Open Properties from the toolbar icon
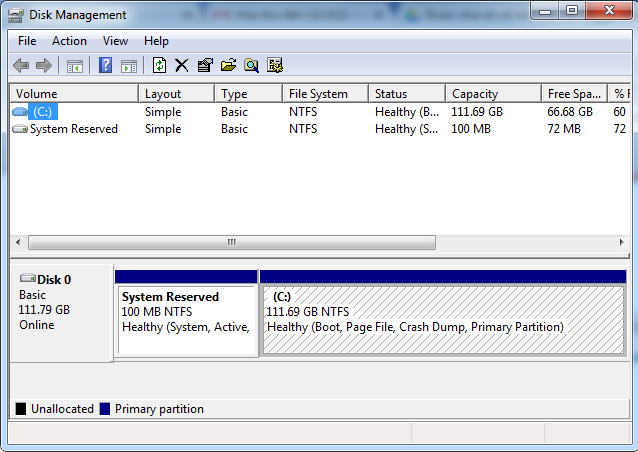 coord(205,65)
